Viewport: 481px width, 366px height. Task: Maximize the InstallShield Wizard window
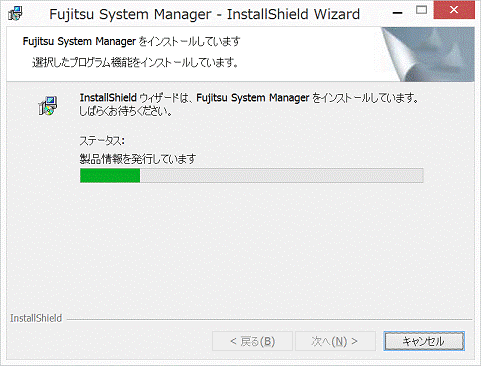point(422,10)
